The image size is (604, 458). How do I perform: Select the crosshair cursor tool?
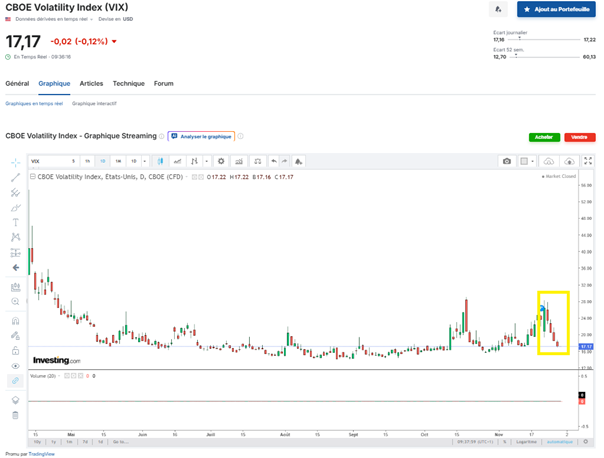[15, 161]
